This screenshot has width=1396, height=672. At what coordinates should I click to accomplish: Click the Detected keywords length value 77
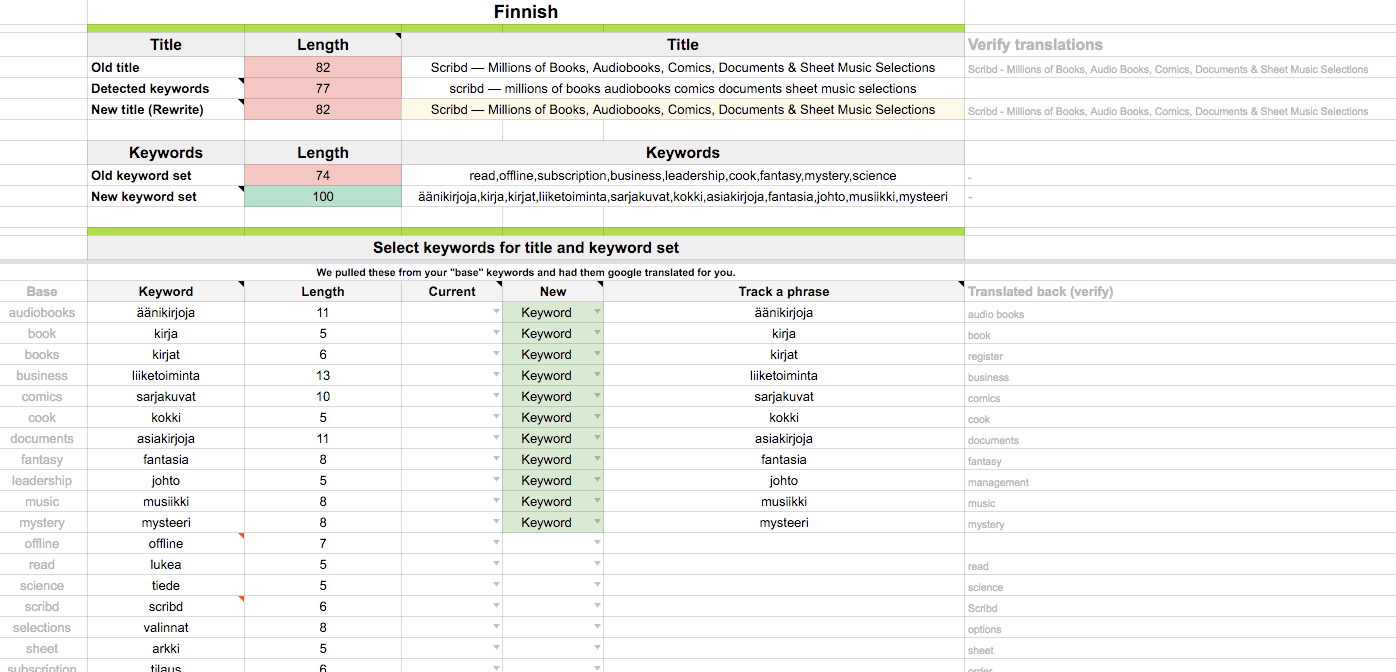tap(323, 88)
